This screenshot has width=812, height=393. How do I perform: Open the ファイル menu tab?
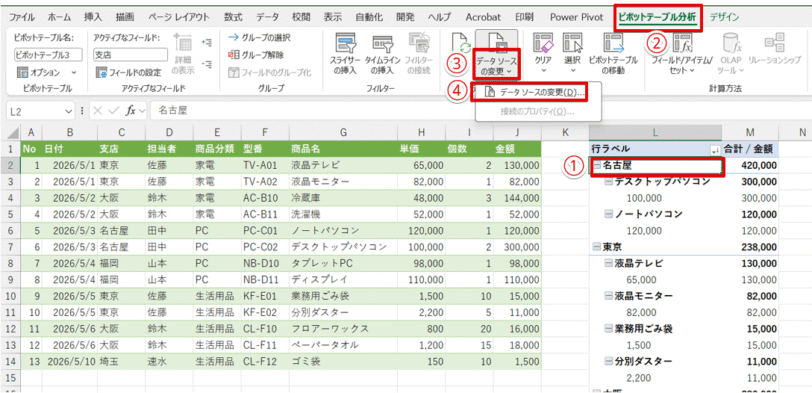(x=22, y=17)
